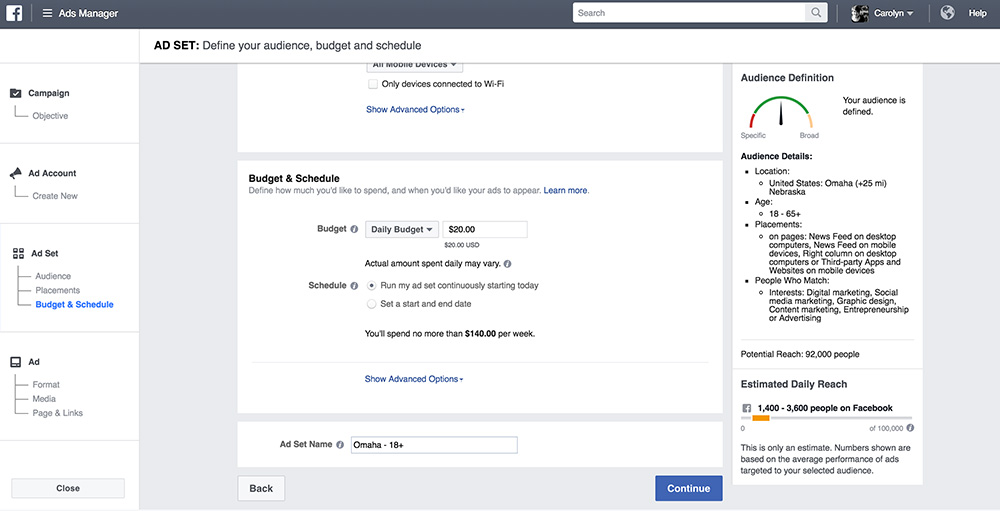This screenshot has width=1000, height=511.
Task: Enable Only devices connected to Wi-Fi
Action: coord(372,84)
